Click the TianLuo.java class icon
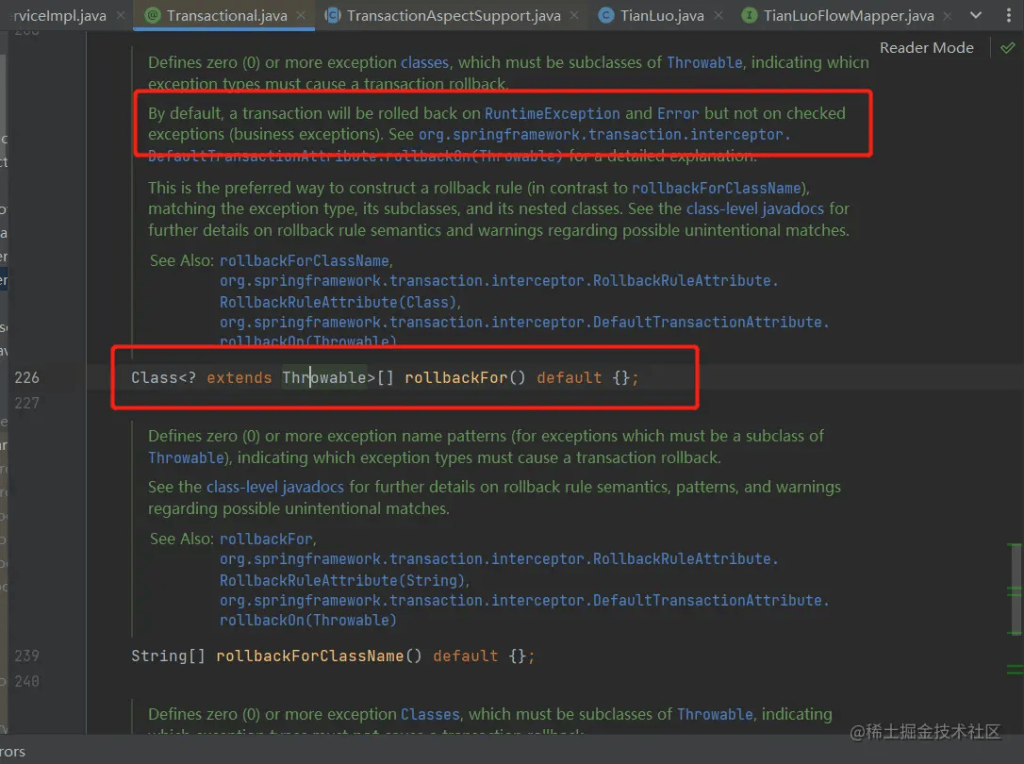Screen dimensions: 1024x764 (x=606, y=16)
